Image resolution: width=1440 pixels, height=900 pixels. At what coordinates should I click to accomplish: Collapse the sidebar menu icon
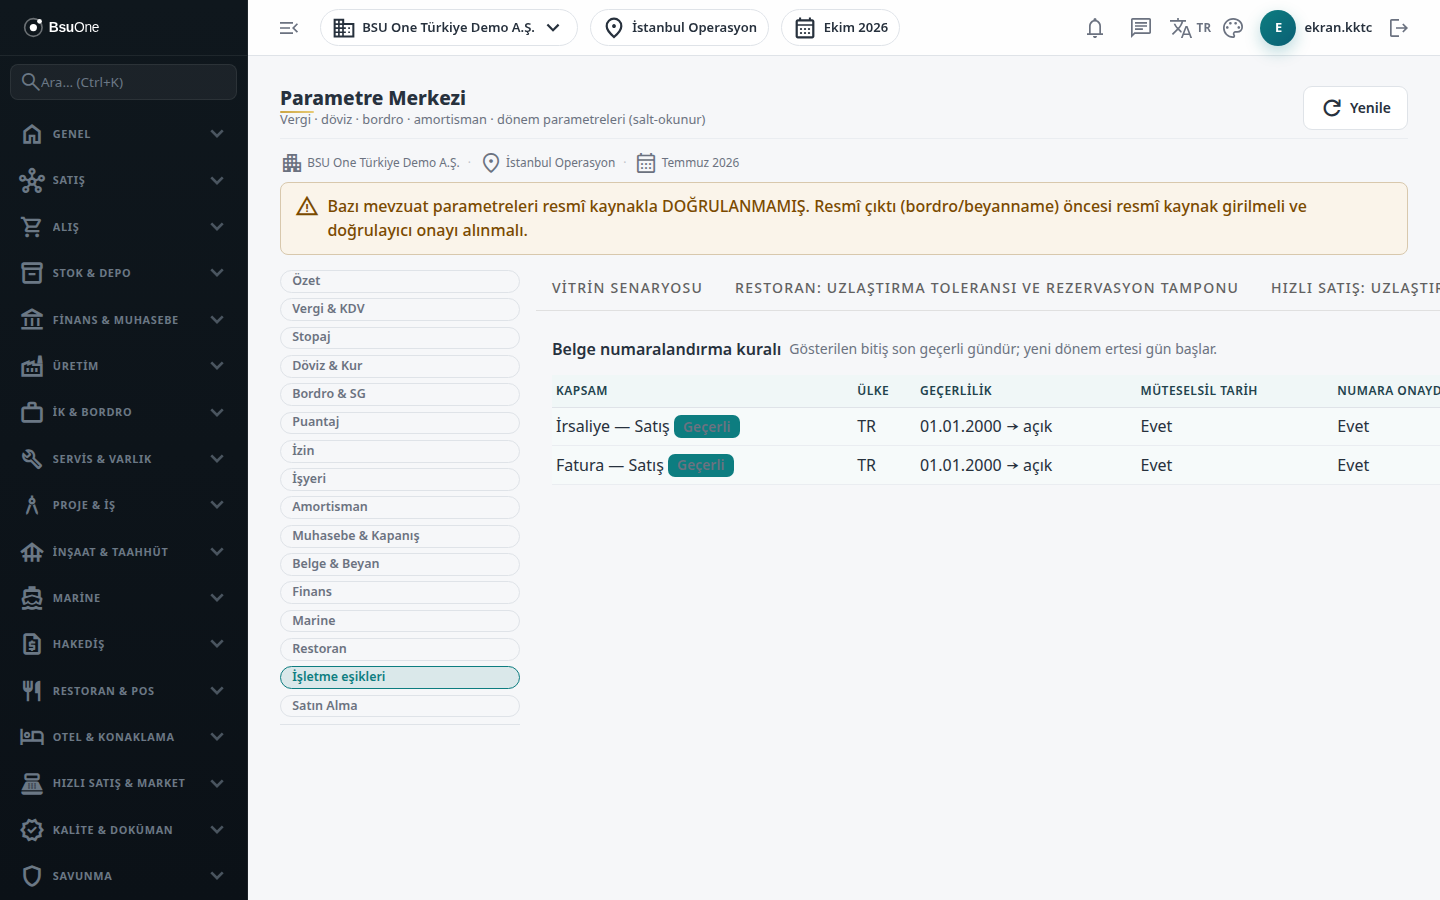coord(289,28)
